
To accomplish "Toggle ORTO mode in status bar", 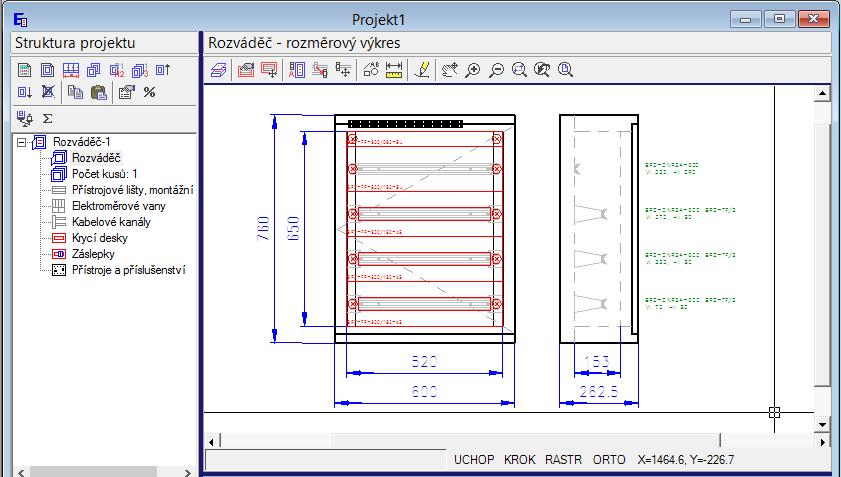I will [x=609, y=460].
